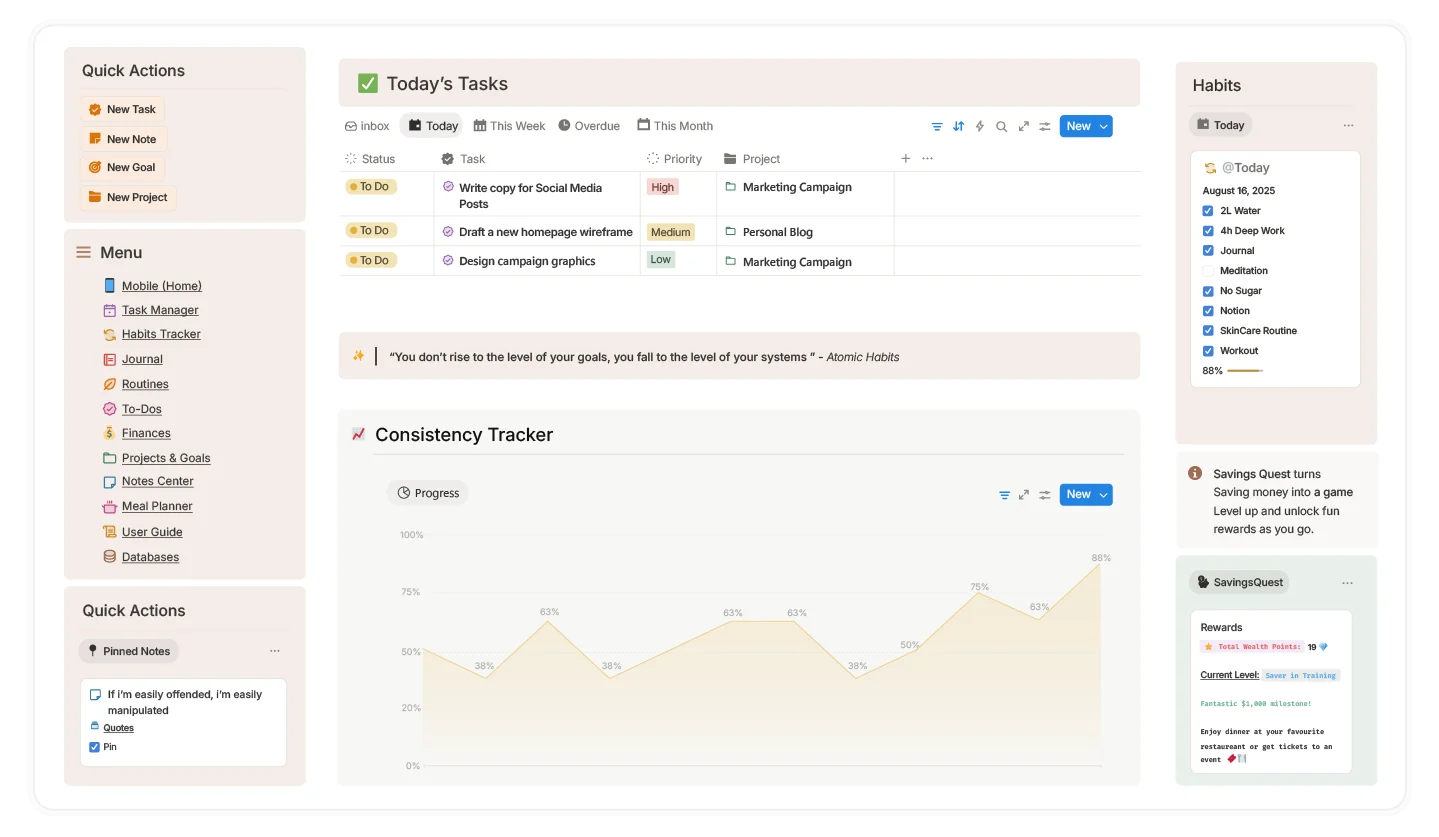
Task: Click the sort arrows icon in Today's Tasks
Action: (958, 126)
